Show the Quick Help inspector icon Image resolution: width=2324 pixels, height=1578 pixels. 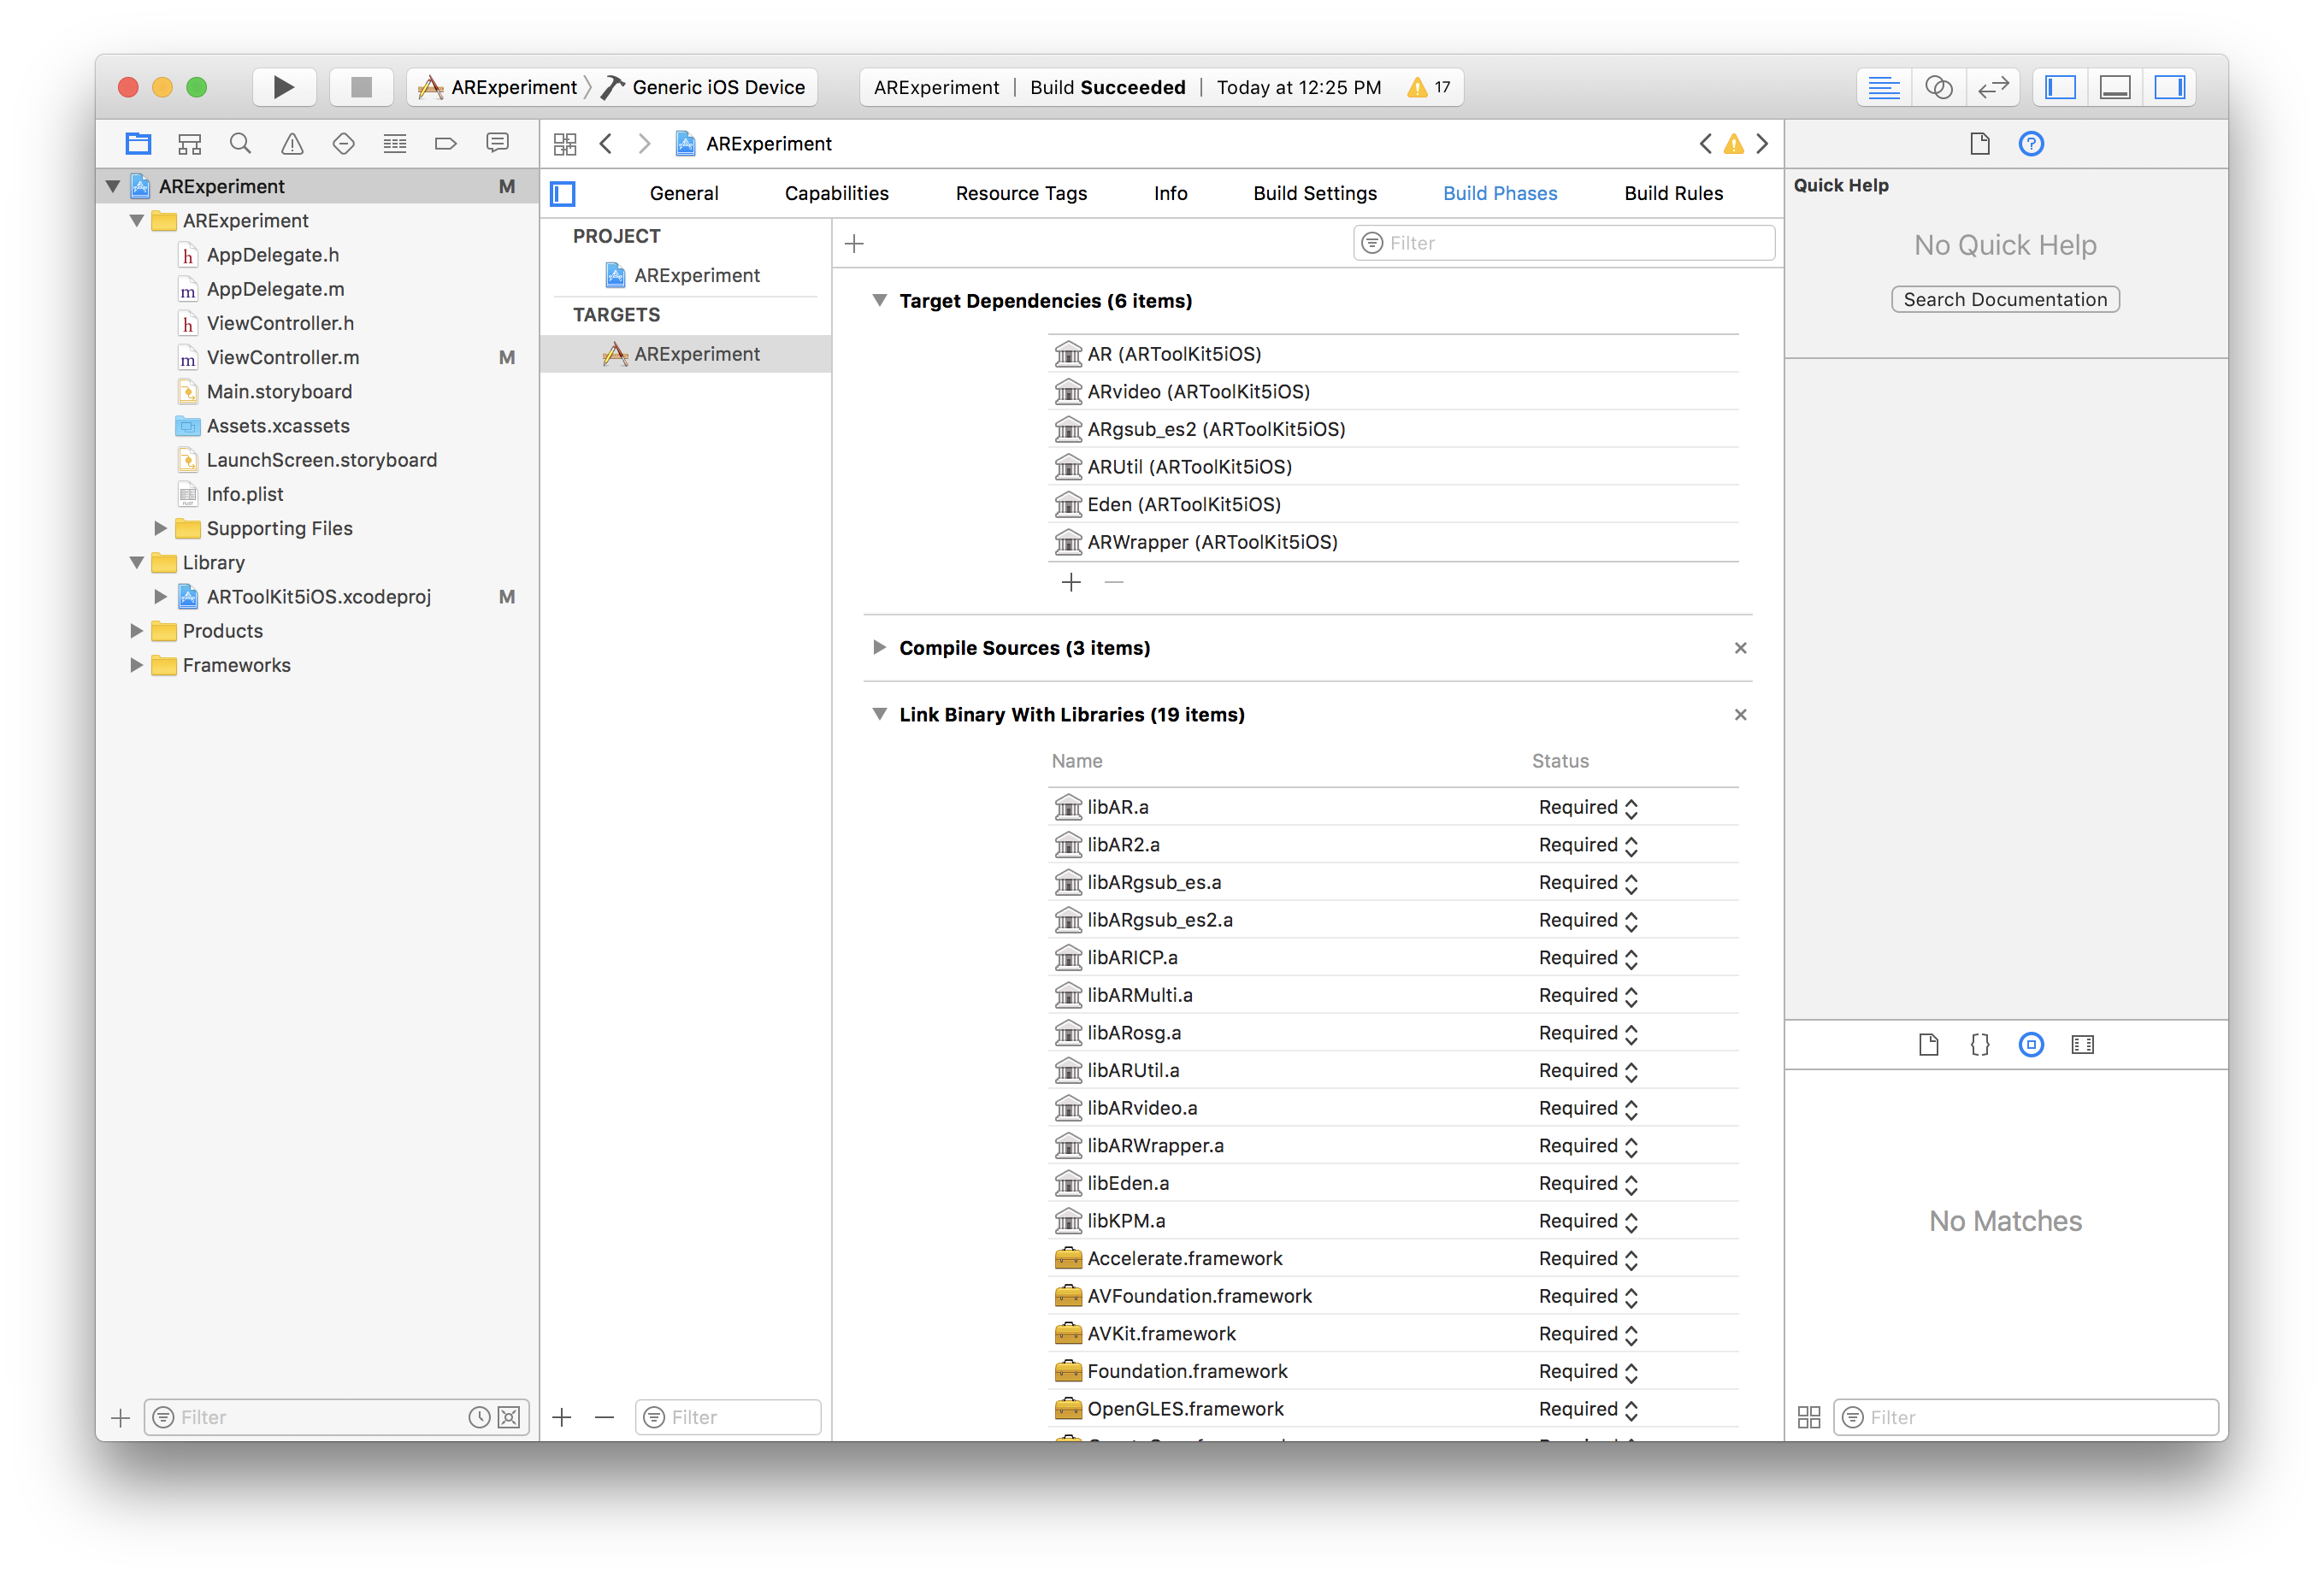tap(2030, 144)
